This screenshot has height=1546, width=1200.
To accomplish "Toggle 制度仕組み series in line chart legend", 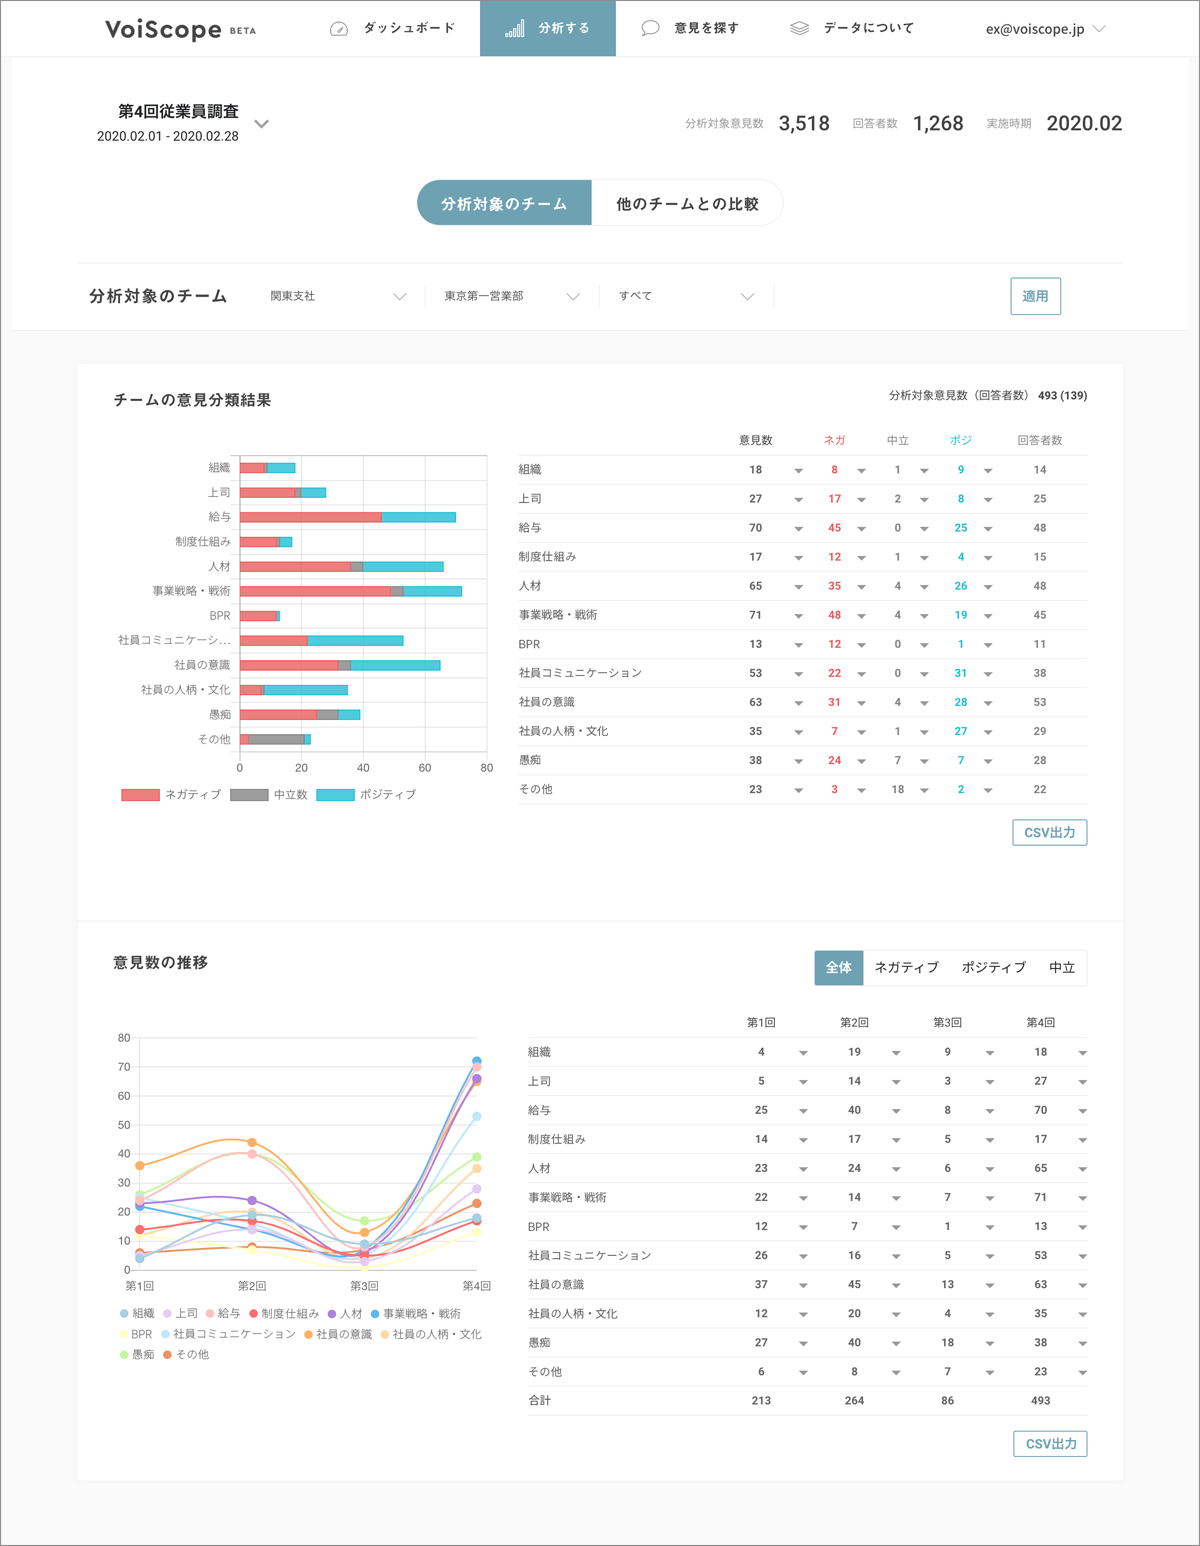I will [x=284, y=1313].
